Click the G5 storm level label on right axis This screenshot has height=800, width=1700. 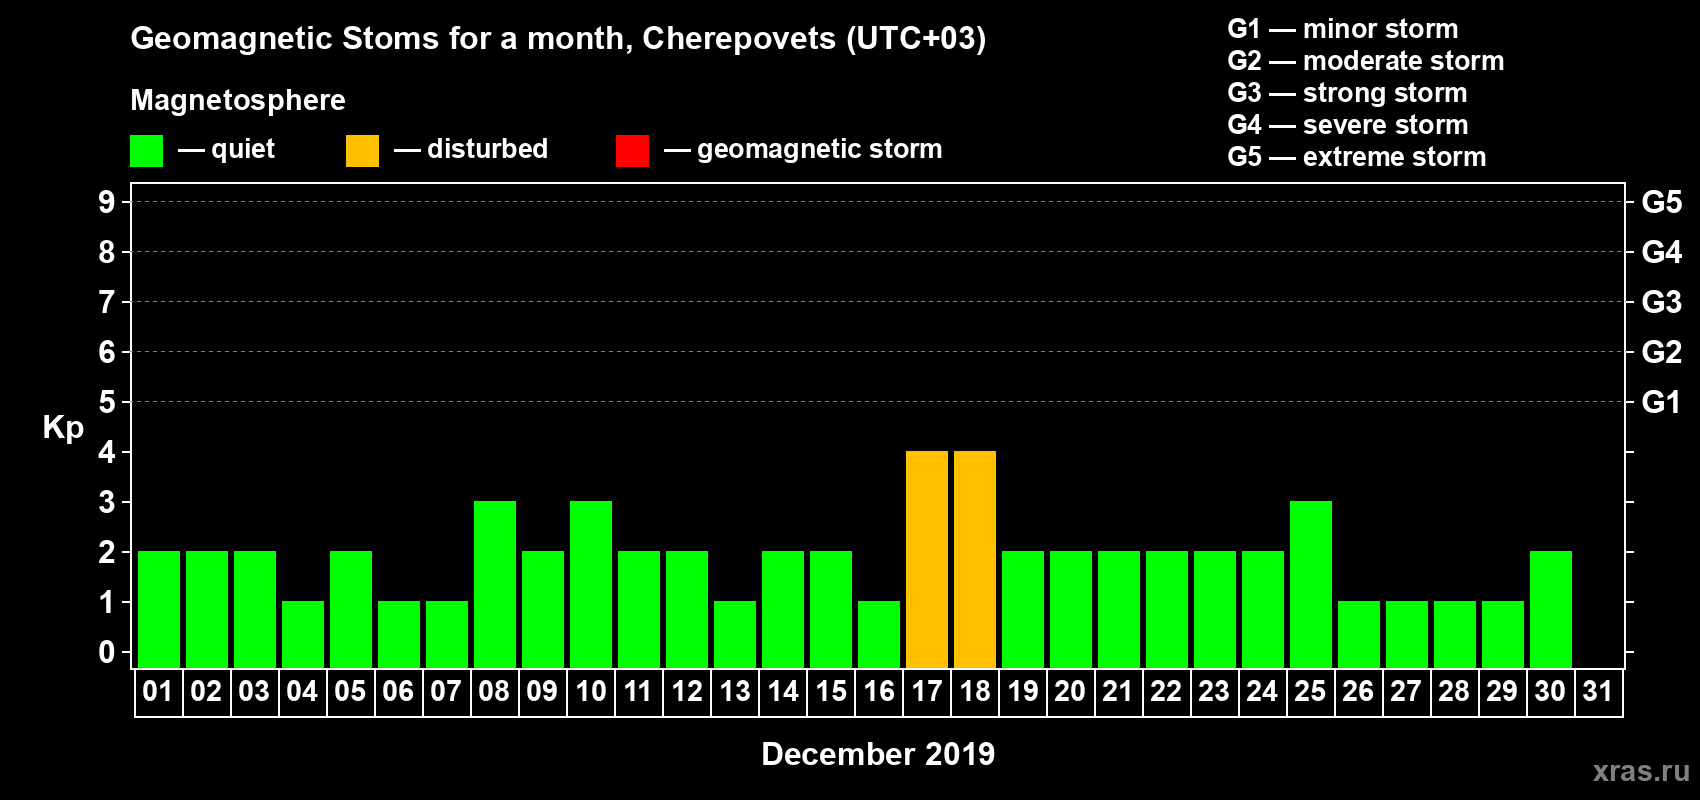click(x=1661, y=202)
